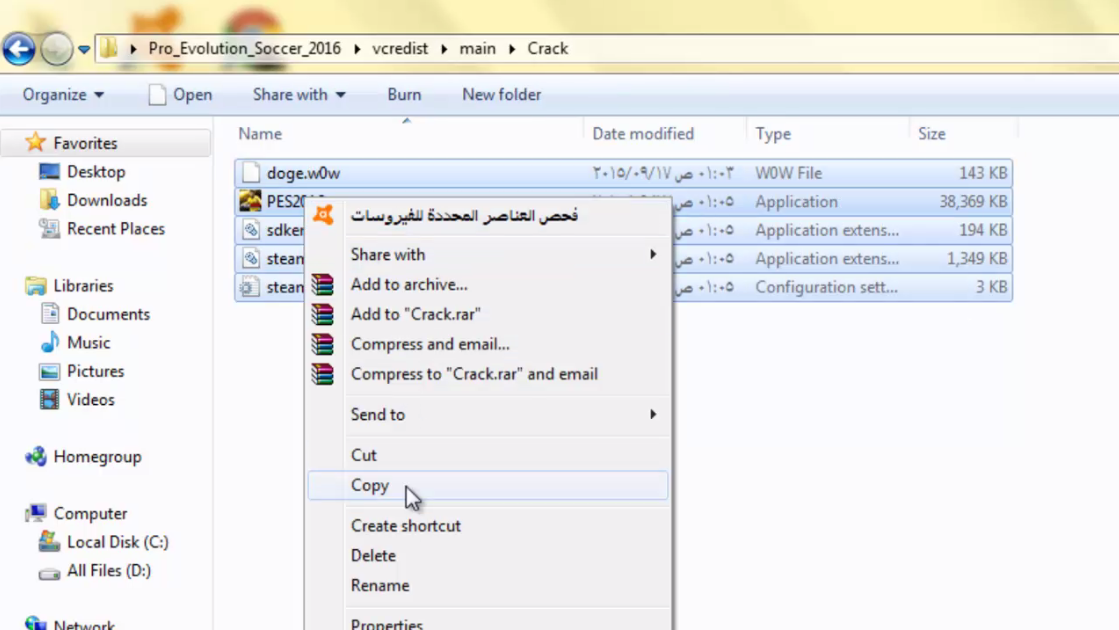
Task: Expand the arrow after Pro_Evolution_Soccer_2016 breadcrumb
Action: 357,49
